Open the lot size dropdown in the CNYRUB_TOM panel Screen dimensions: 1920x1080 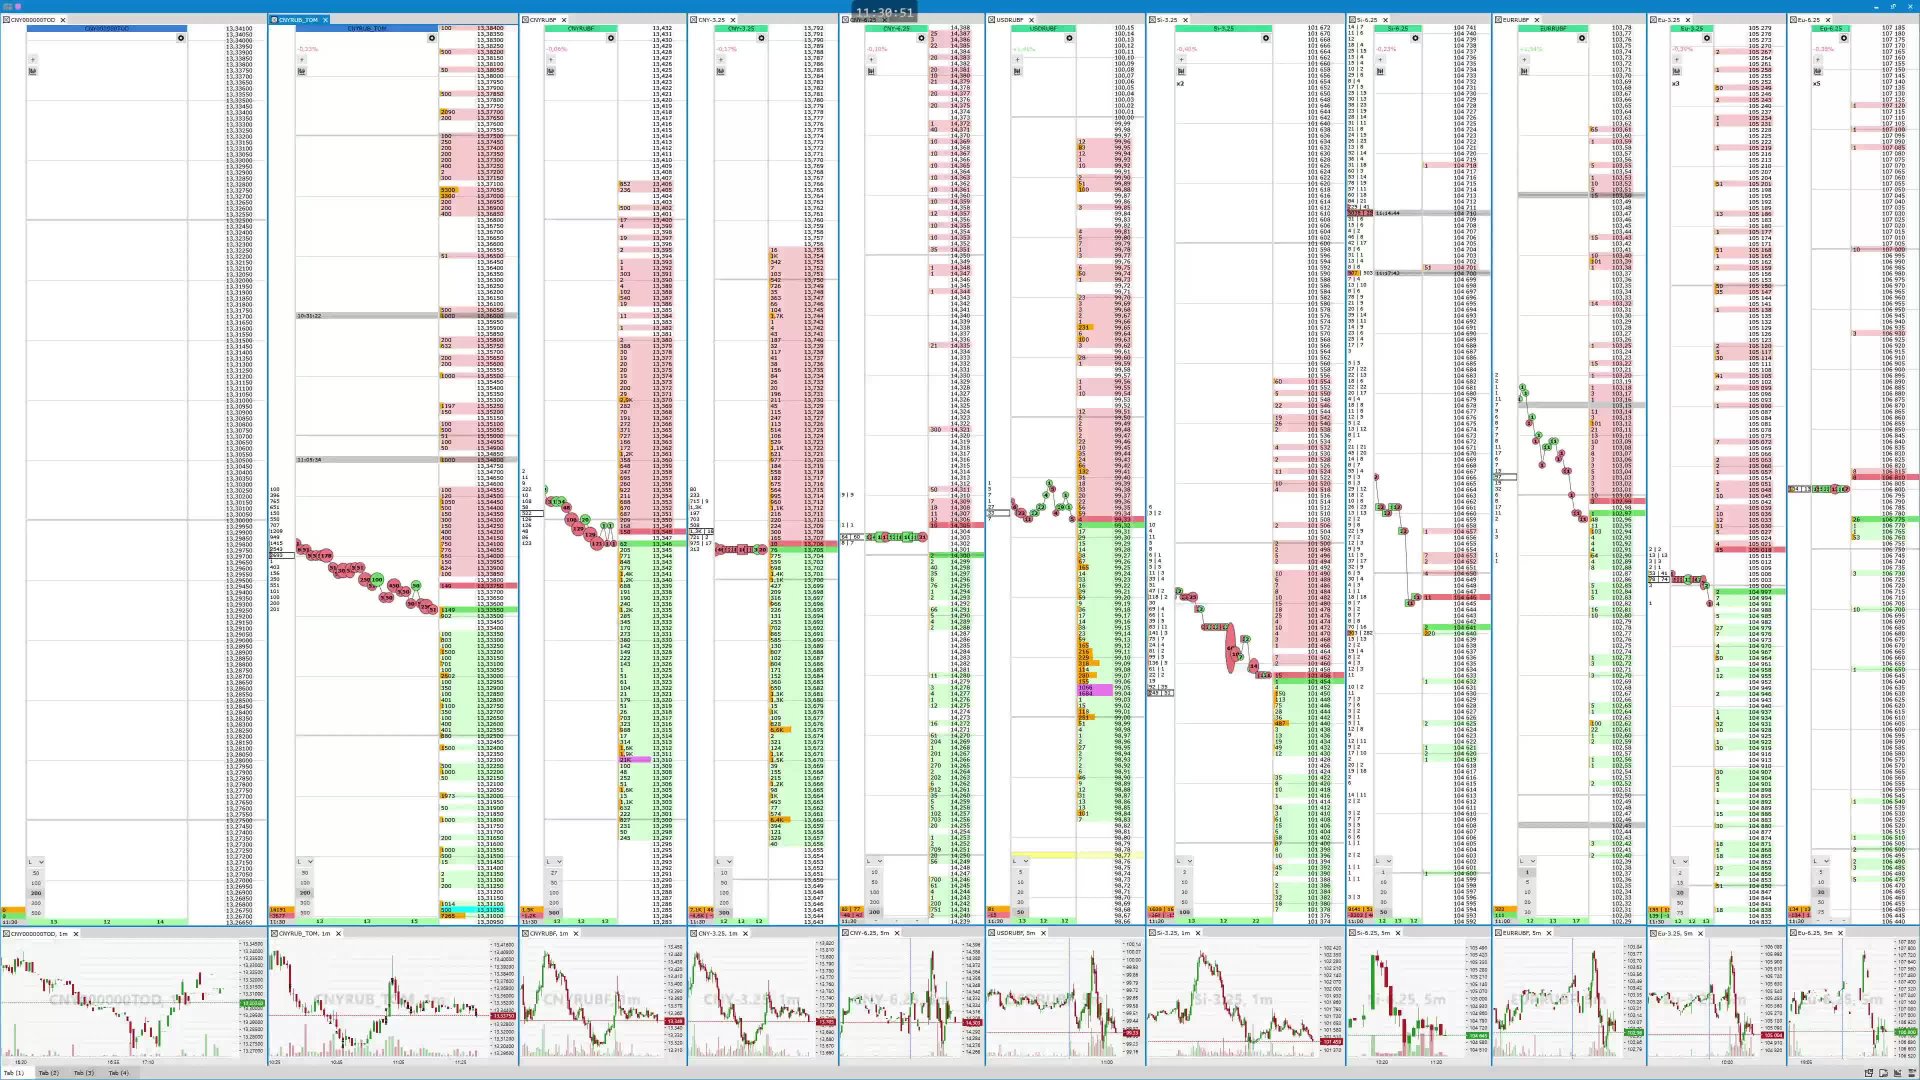(x=305, y=861)
